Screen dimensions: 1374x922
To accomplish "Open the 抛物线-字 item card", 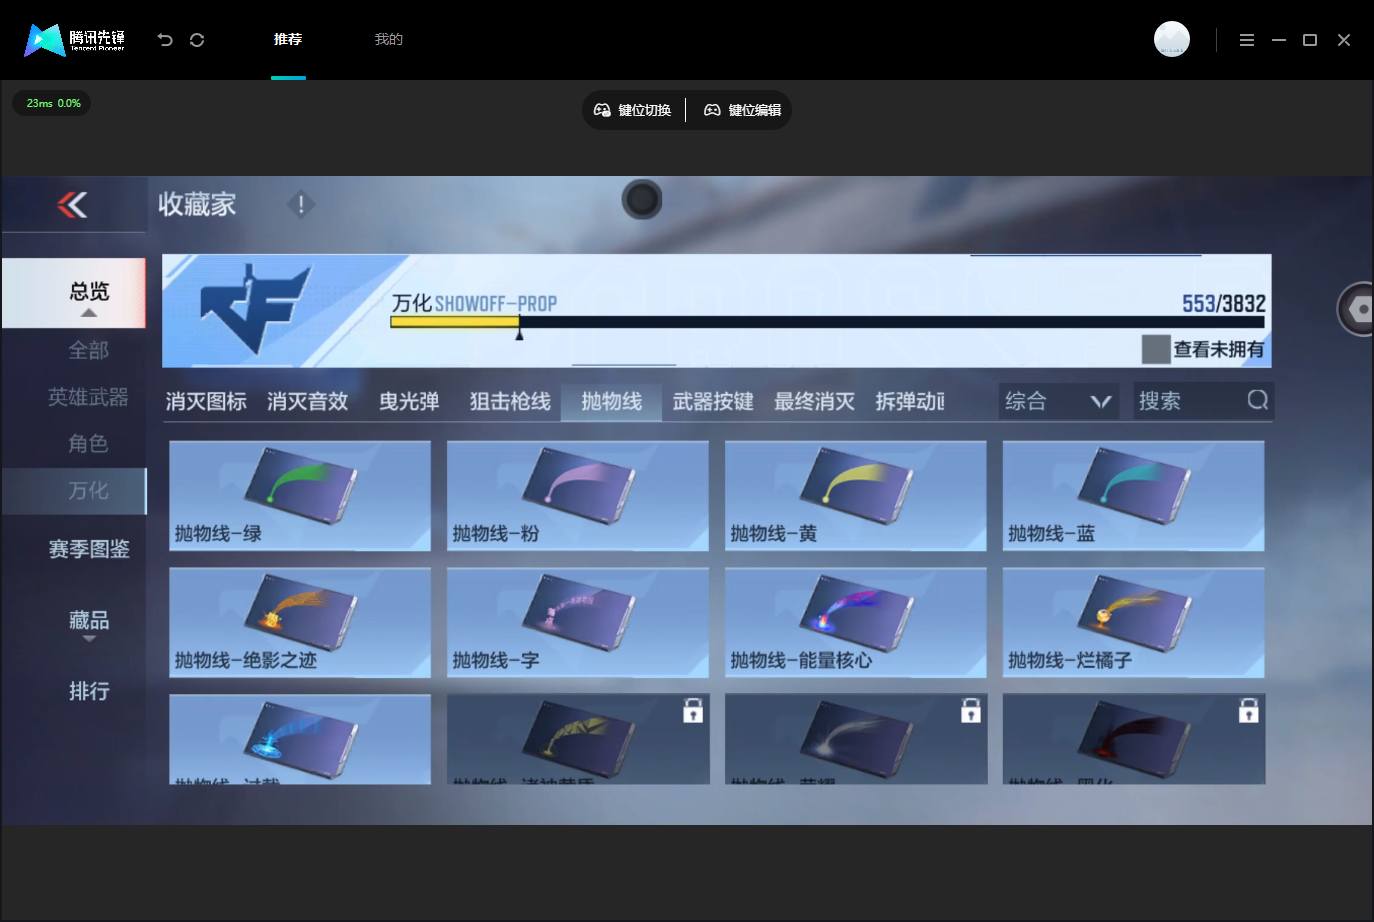I will tap(578, 622).
